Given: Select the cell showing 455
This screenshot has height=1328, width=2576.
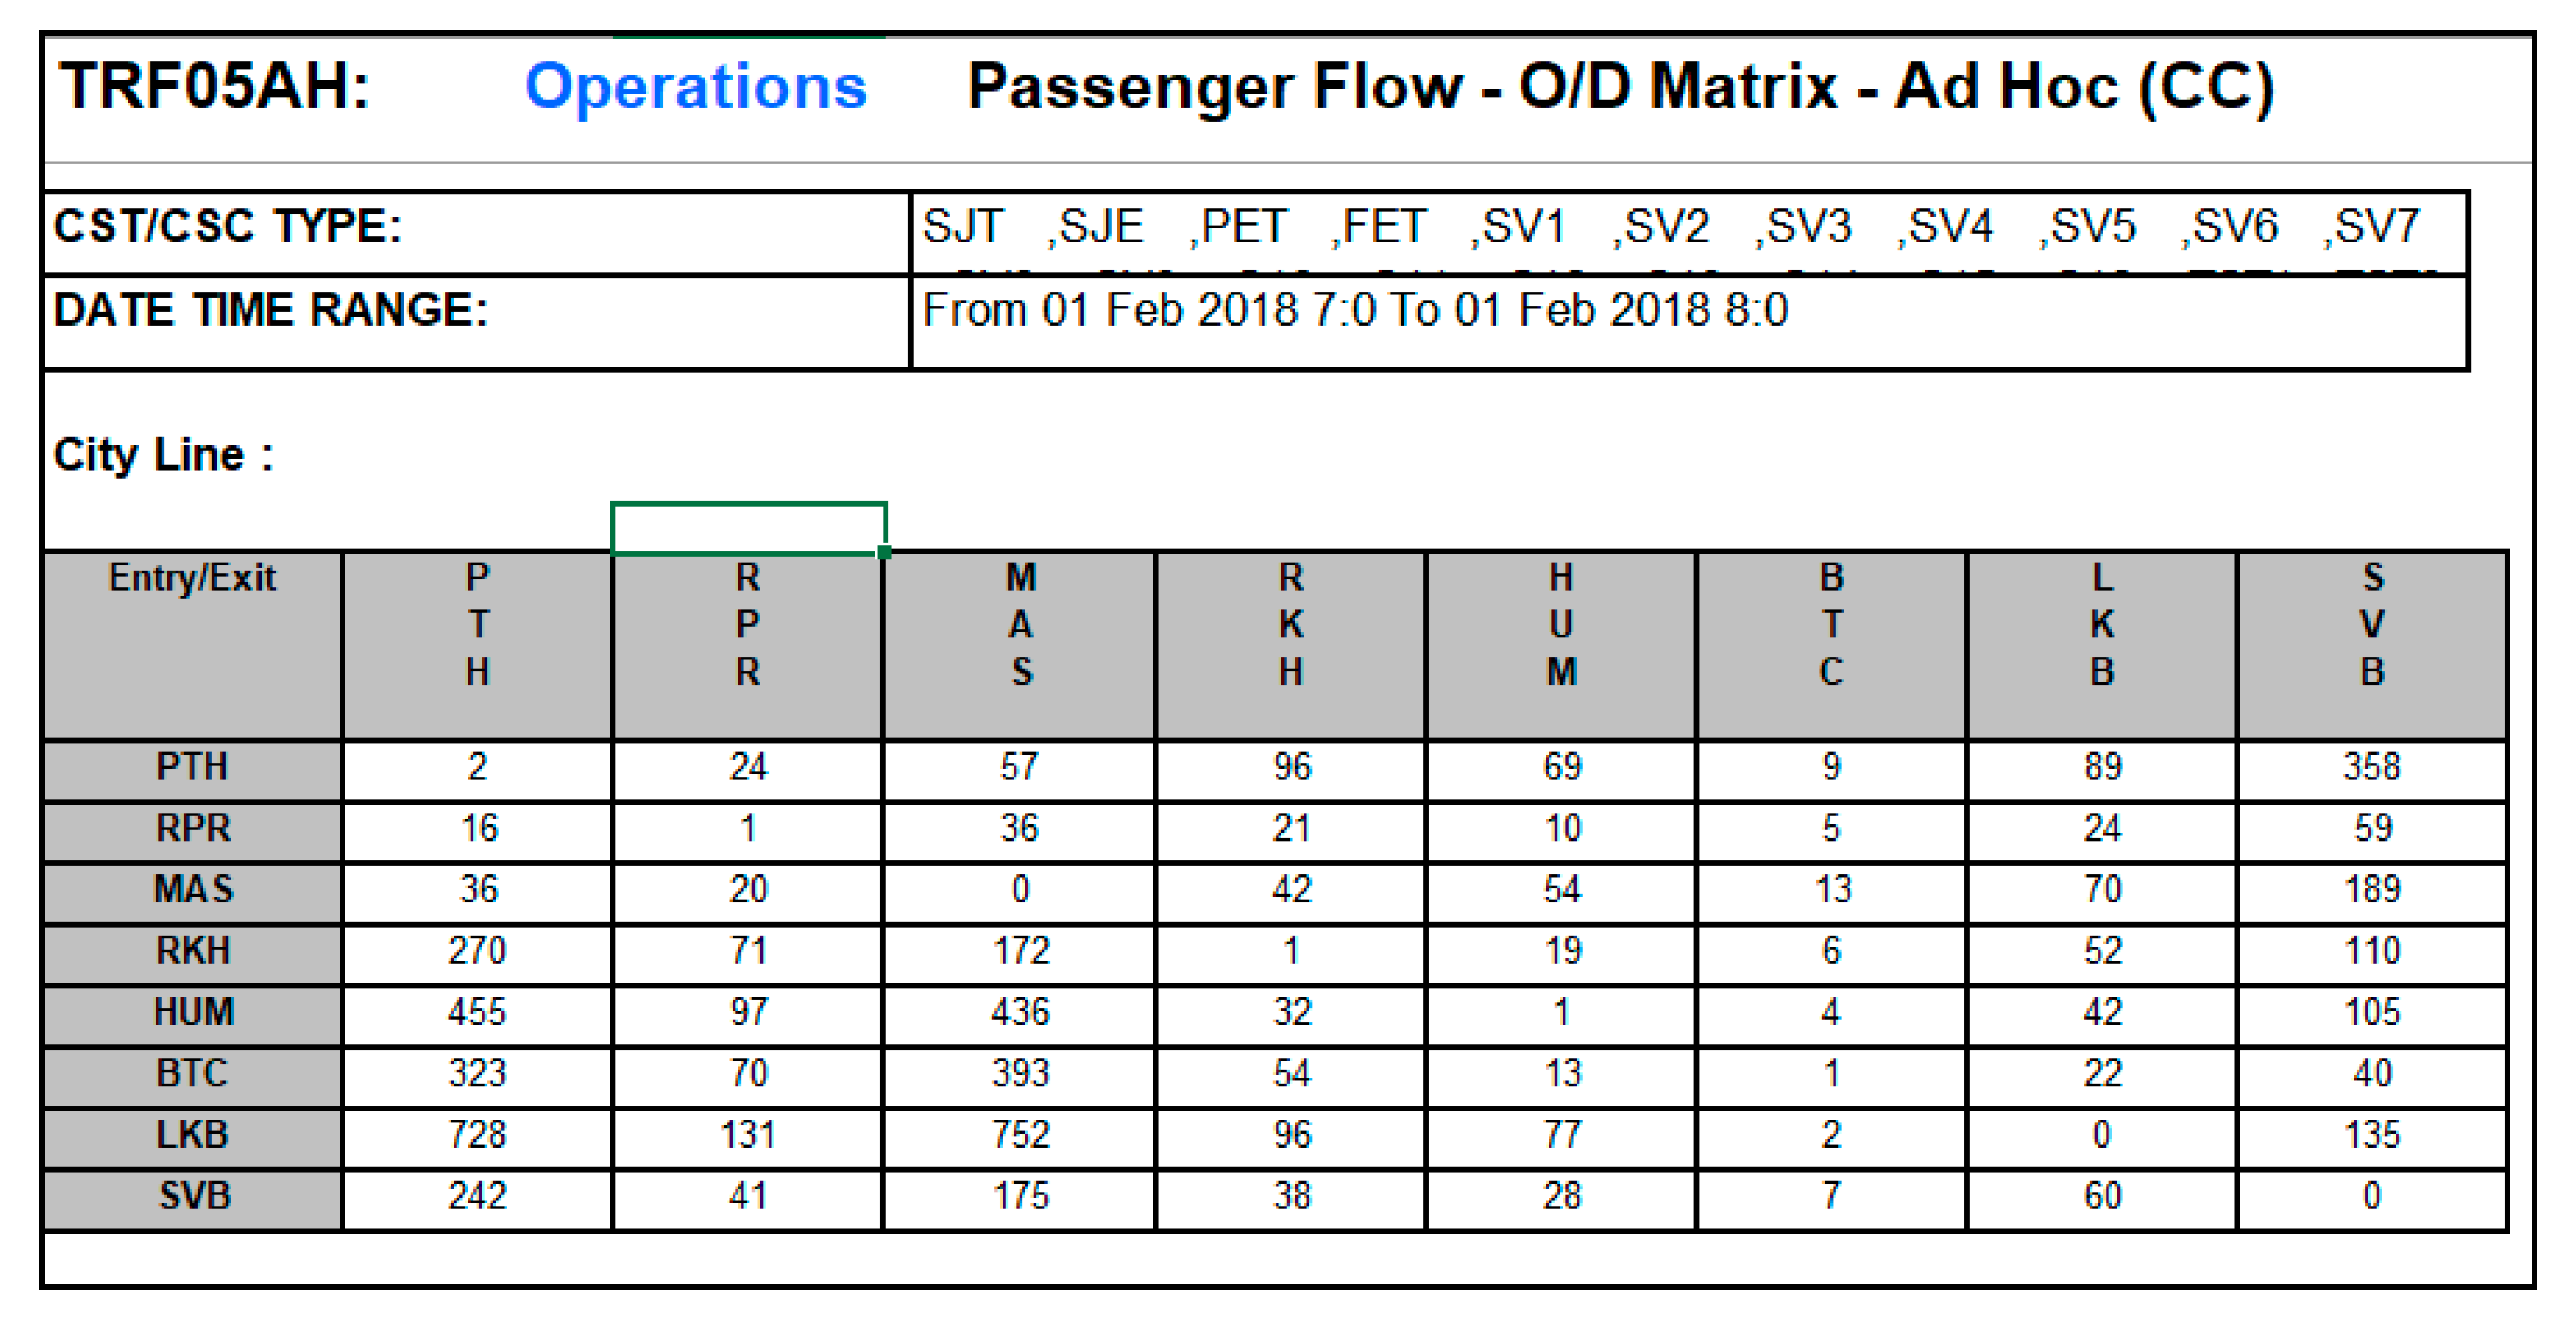Looking at the screenshot, I should click(477, 1013).
